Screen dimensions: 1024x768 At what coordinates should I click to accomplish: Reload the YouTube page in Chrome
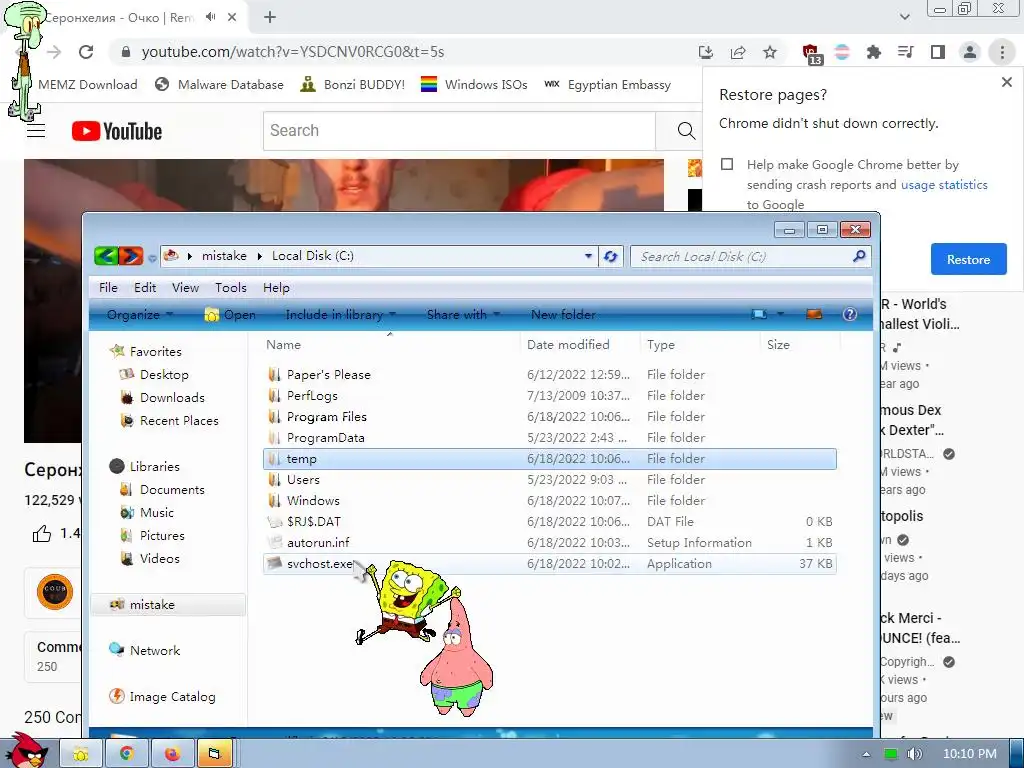(x=86, y=52)
